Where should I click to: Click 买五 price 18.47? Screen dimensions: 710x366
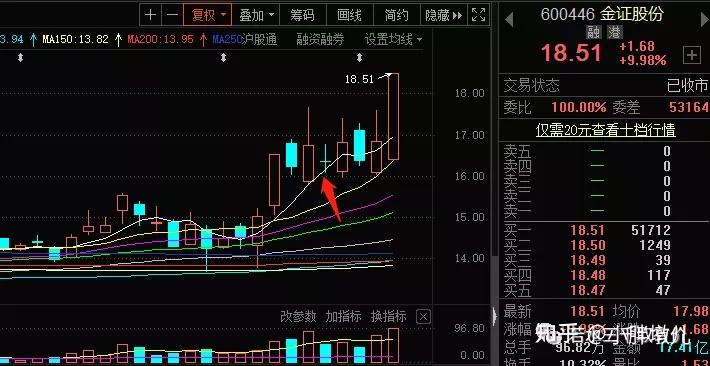pos(587,290)
